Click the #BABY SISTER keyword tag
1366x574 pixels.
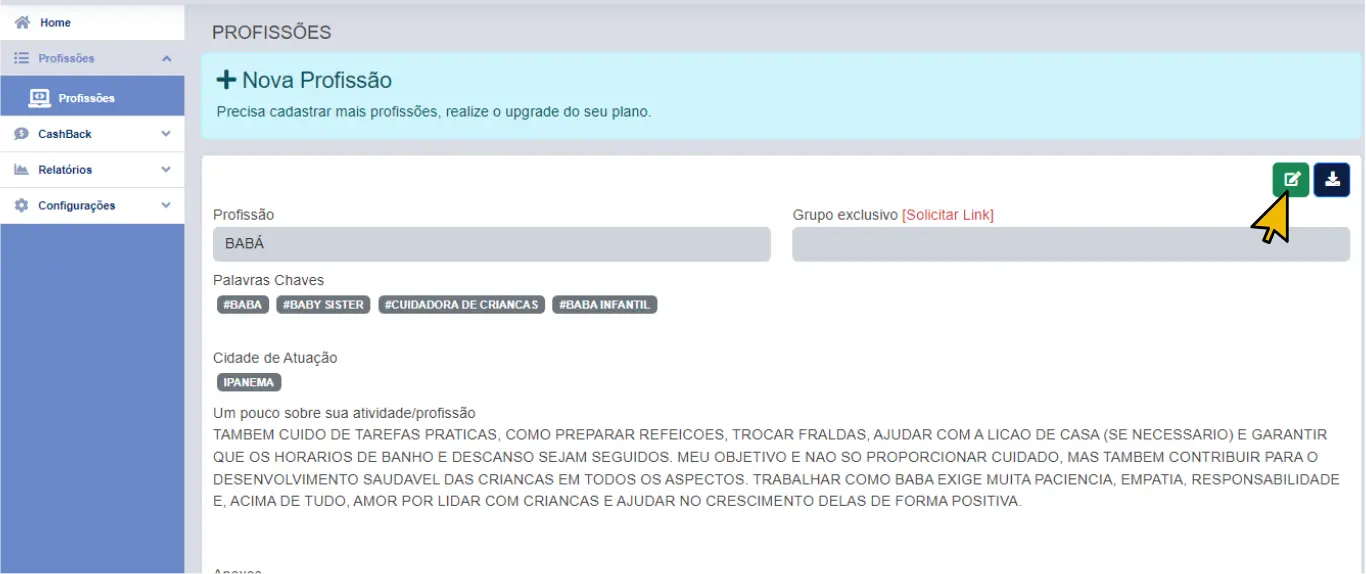coord(323,305)
